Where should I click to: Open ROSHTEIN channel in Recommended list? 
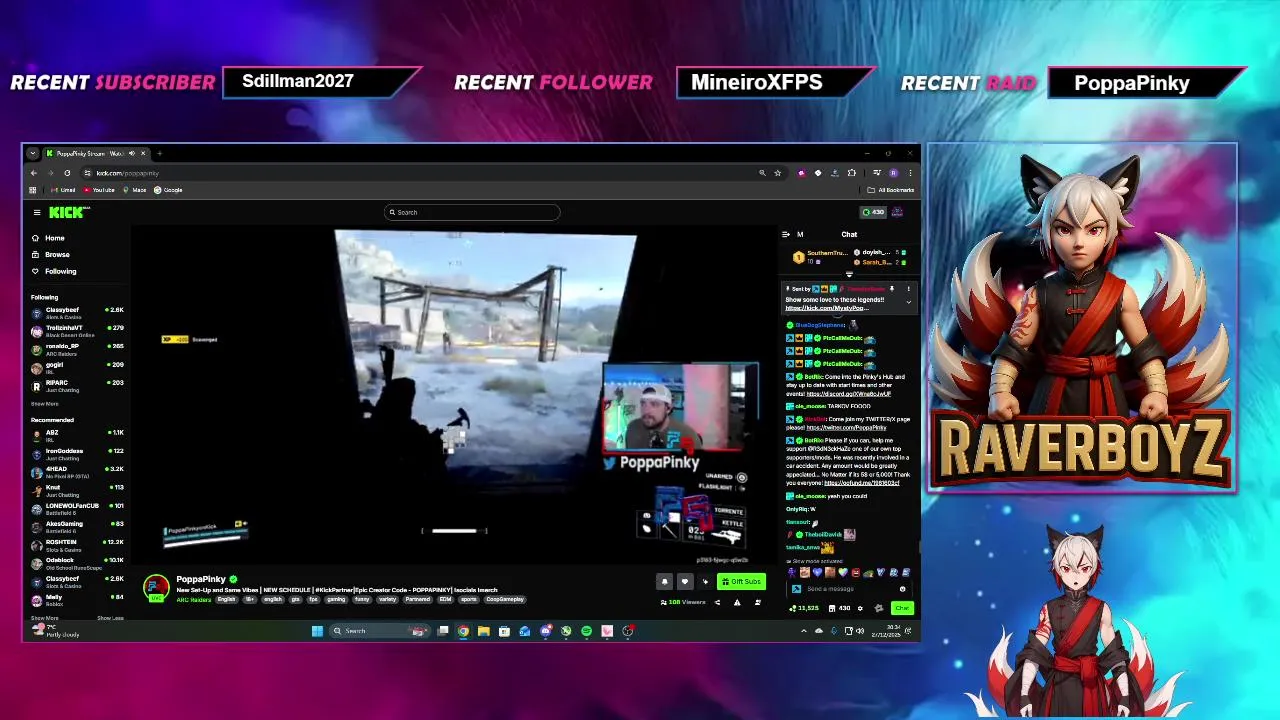click(78, 545)
